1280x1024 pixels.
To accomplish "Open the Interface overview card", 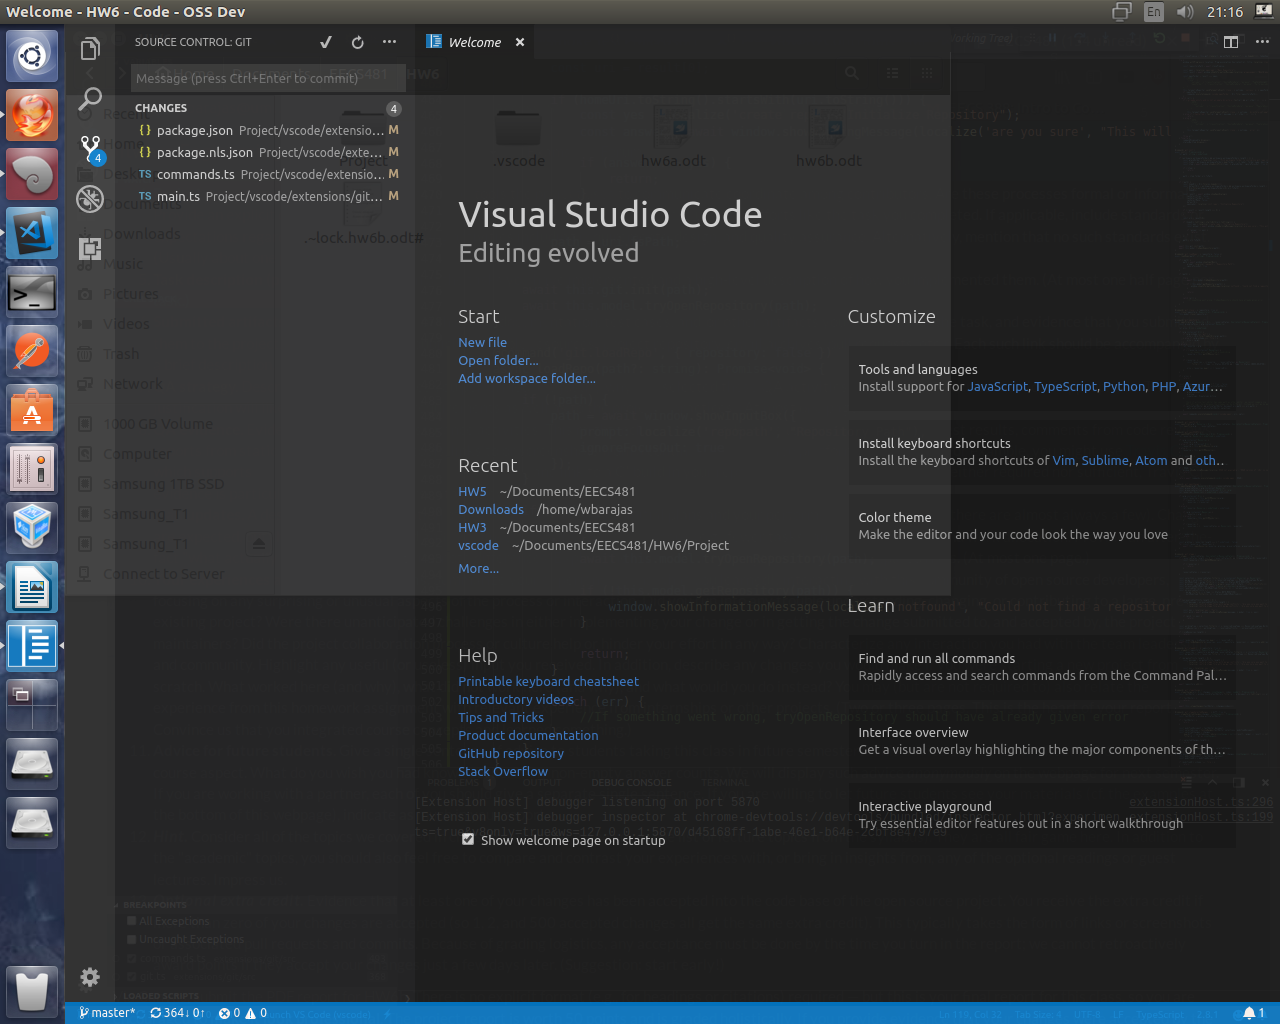I will (x=1042, y=741).
